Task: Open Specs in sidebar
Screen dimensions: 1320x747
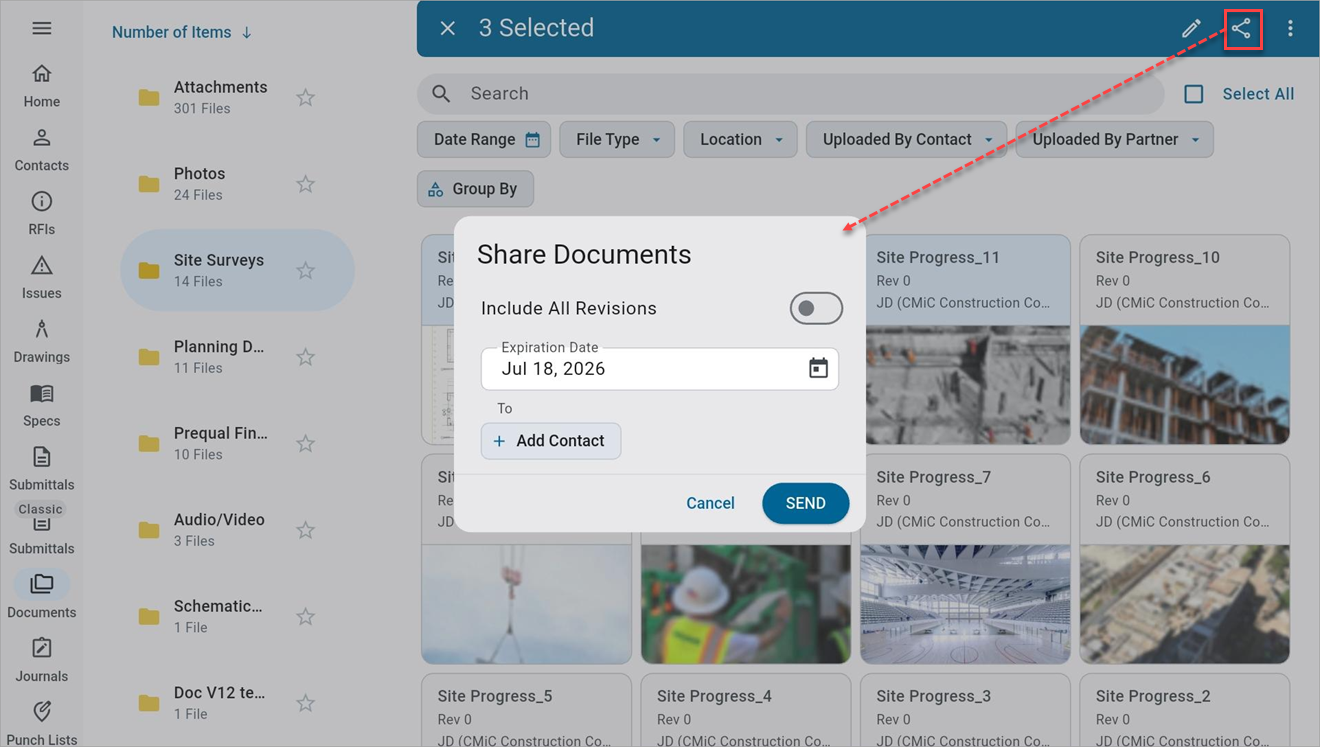Action: [41, 406]
